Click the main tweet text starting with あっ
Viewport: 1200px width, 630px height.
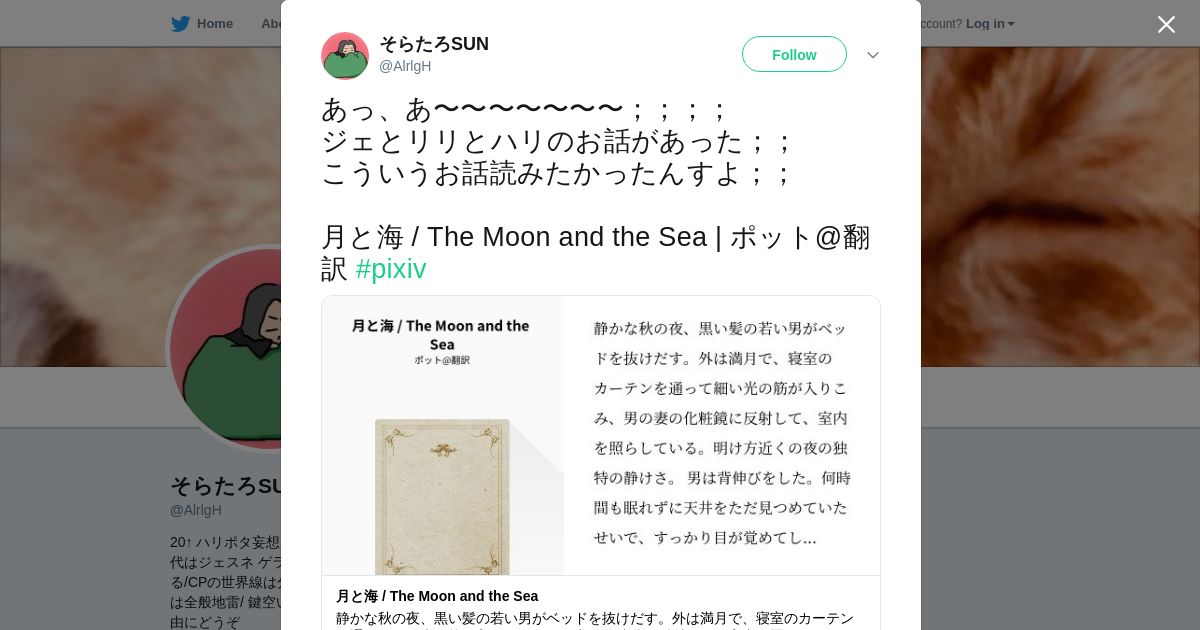coord(559,141)
